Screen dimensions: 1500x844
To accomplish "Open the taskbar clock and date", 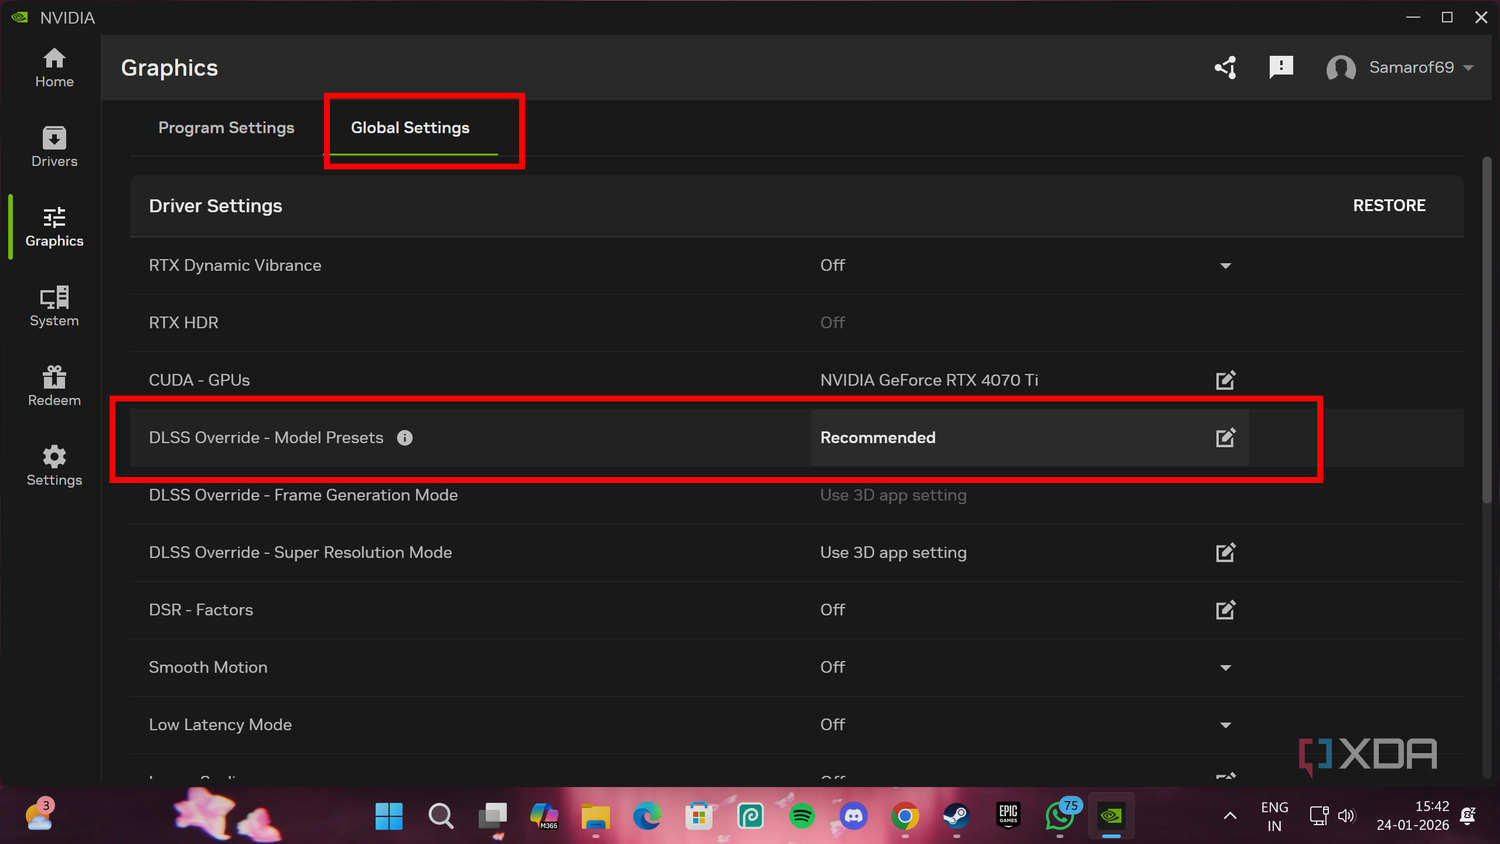I will 1412,816.
